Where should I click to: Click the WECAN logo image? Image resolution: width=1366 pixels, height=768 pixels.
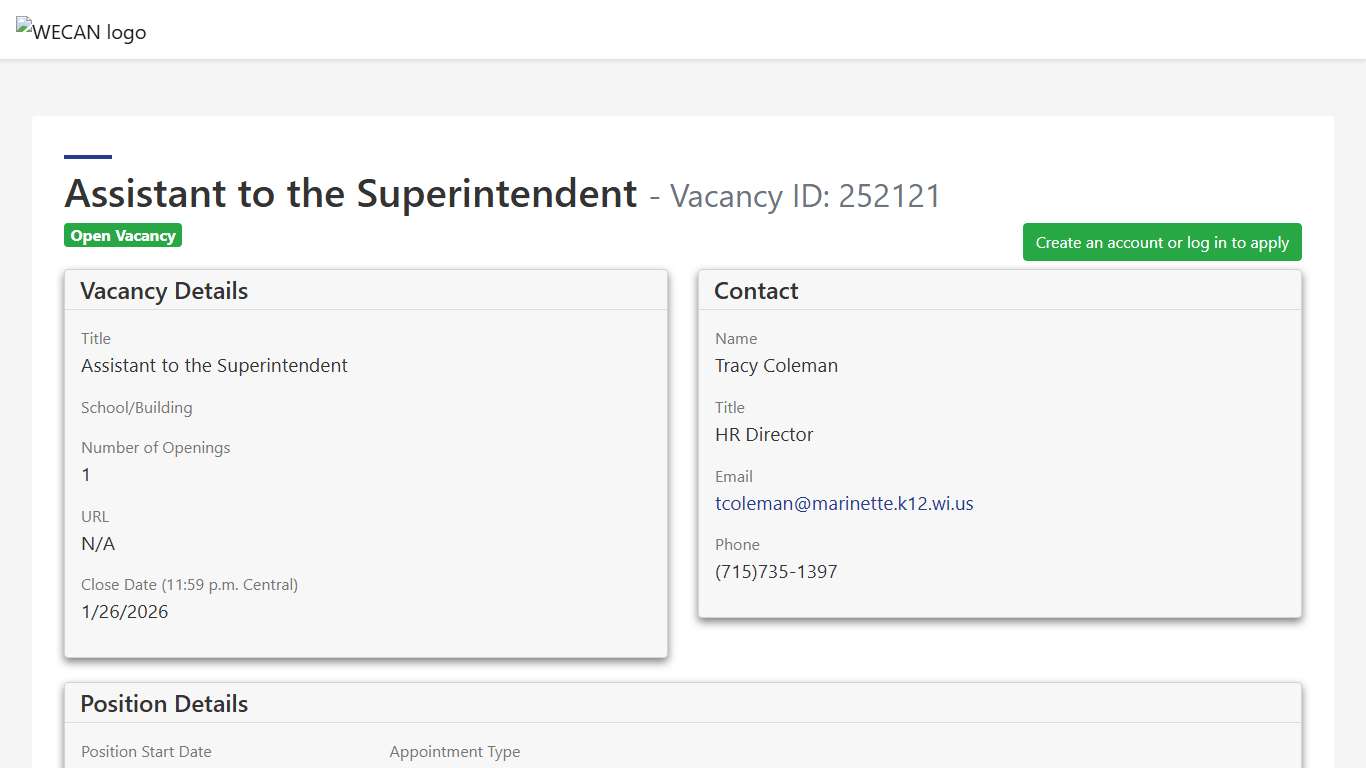tap(81, 31)
